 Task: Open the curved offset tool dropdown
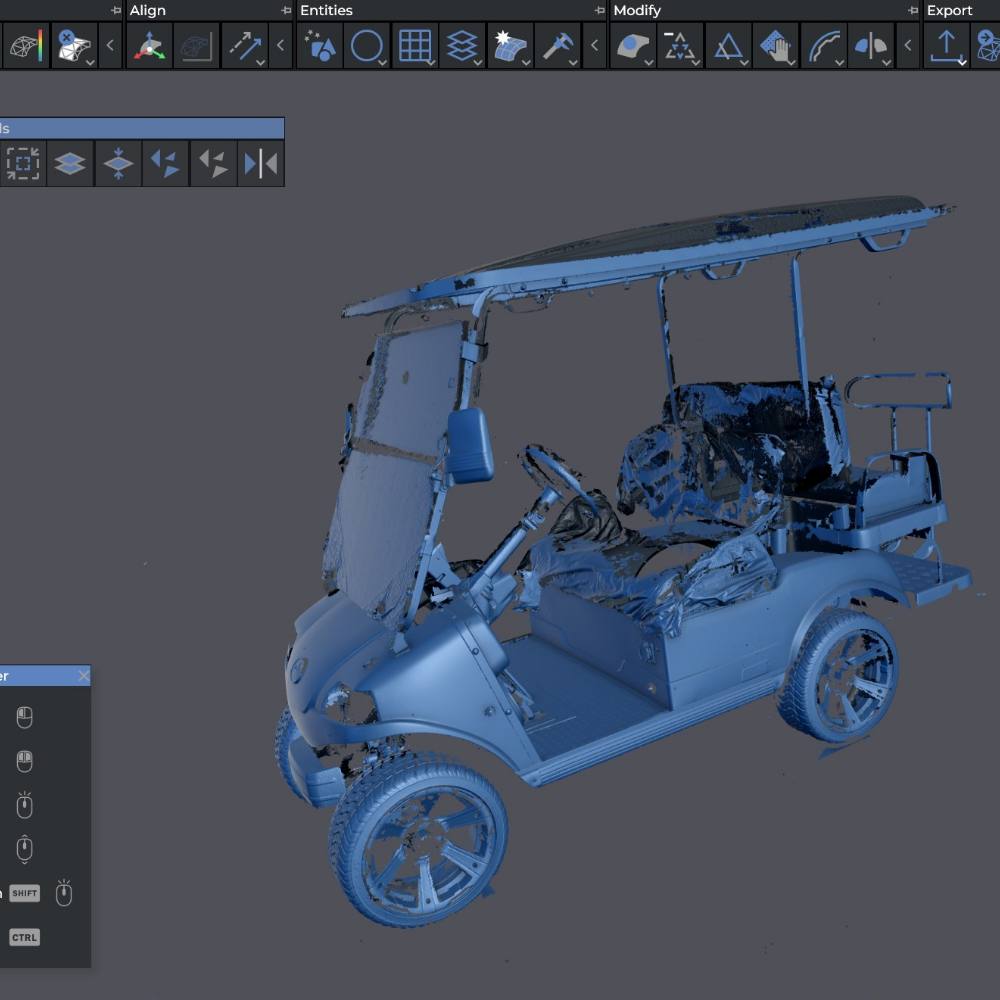(x=839, y=62)
